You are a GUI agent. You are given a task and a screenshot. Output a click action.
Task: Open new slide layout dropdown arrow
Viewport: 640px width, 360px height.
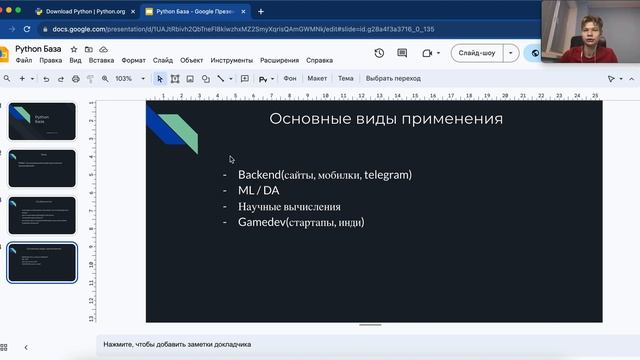coord(32,78)
